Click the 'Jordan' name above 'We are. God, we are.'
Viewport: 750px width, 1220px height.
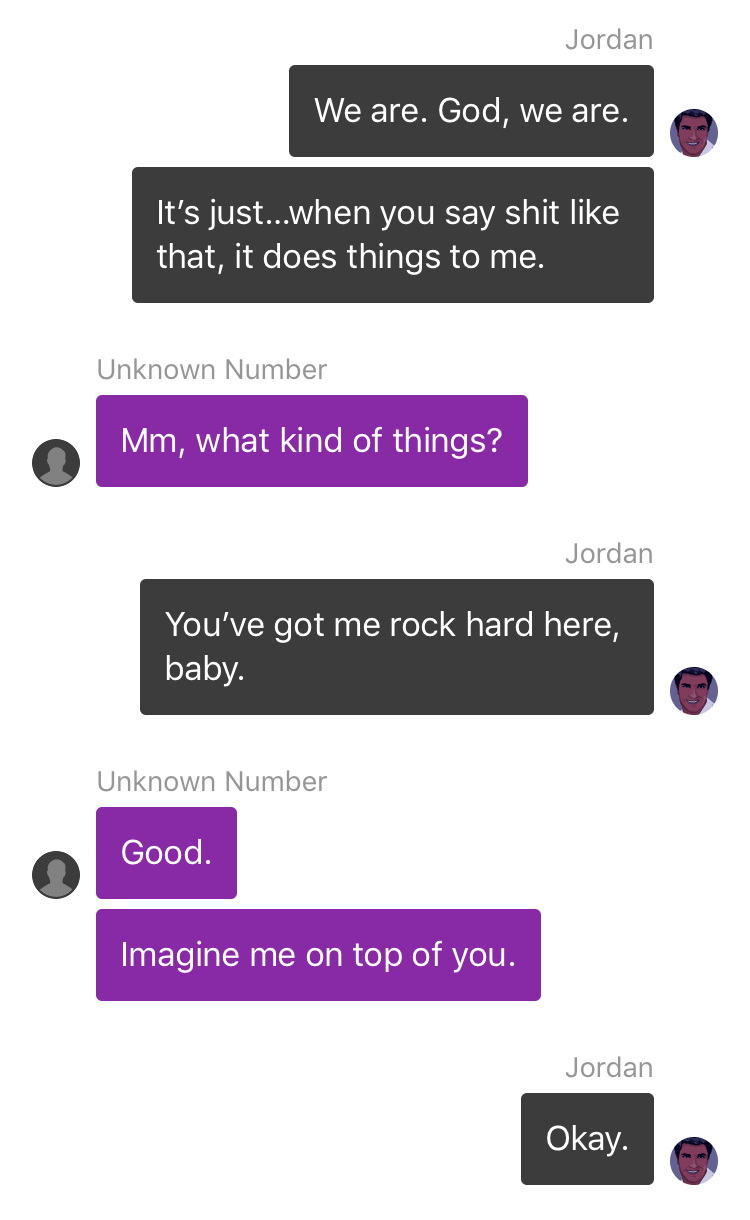pyautogui.click(x=609, y=40)
